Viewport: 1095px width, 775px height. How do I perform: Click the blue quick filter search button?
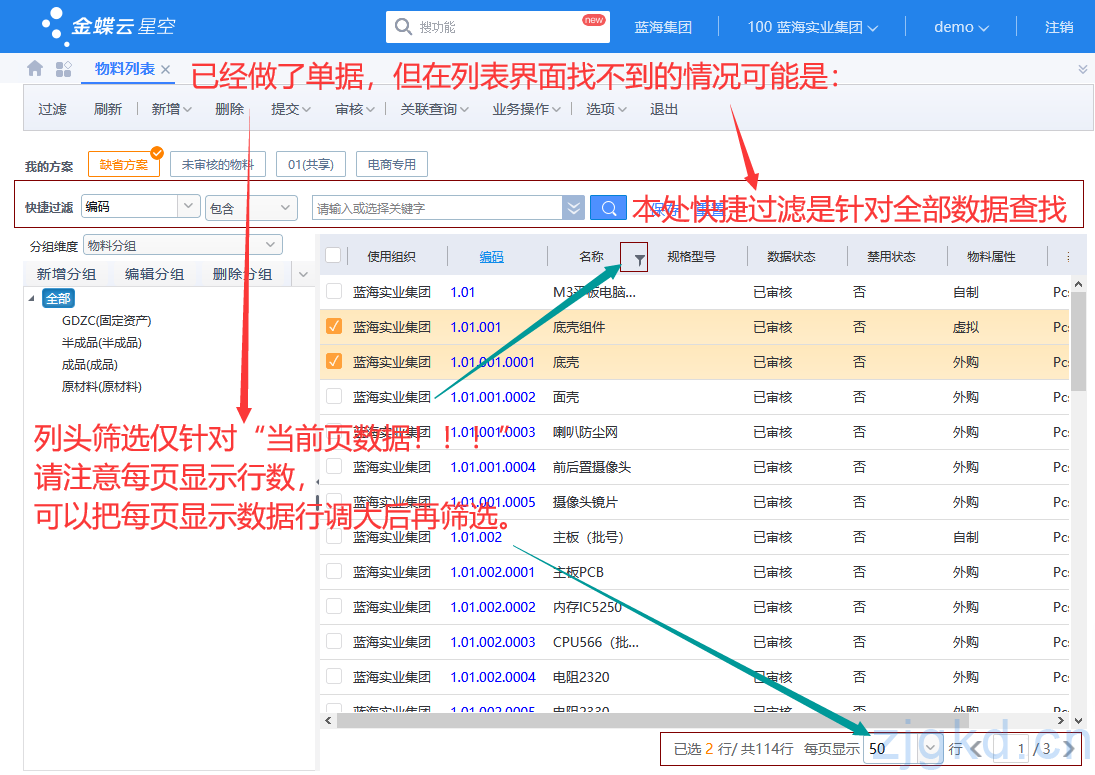tap(608, 208)
